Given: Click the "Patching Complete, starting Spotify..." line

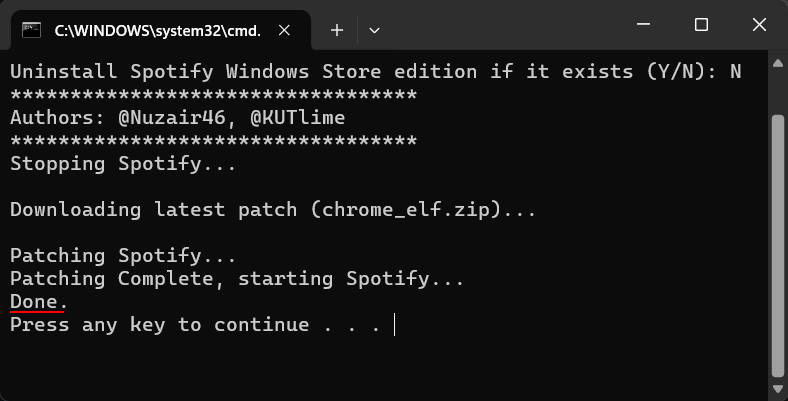Looking at the screenshot, I should [237, 278].
